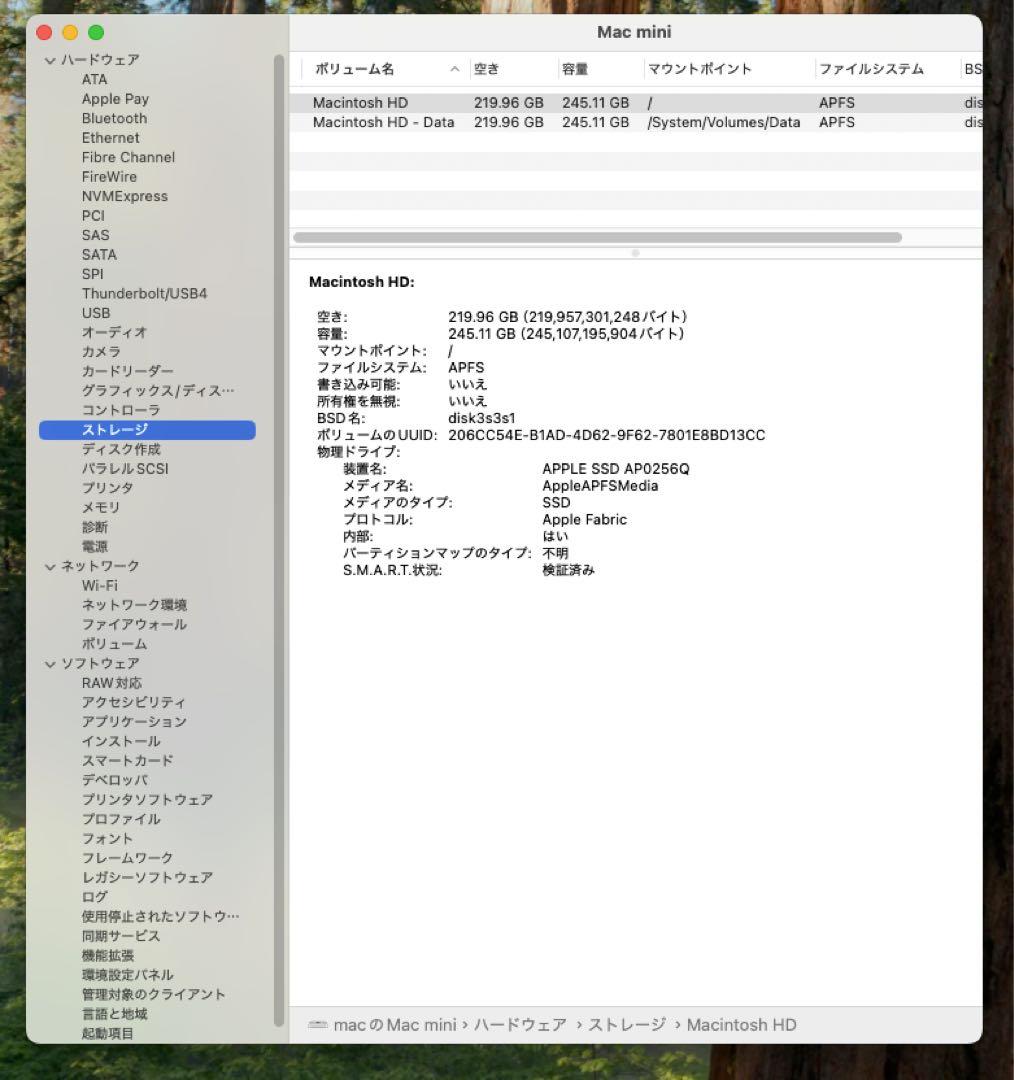This screenshot has height=1080, width=1014.
Task: Open プリンタソフトウェア info
Action: click(147, 799)
